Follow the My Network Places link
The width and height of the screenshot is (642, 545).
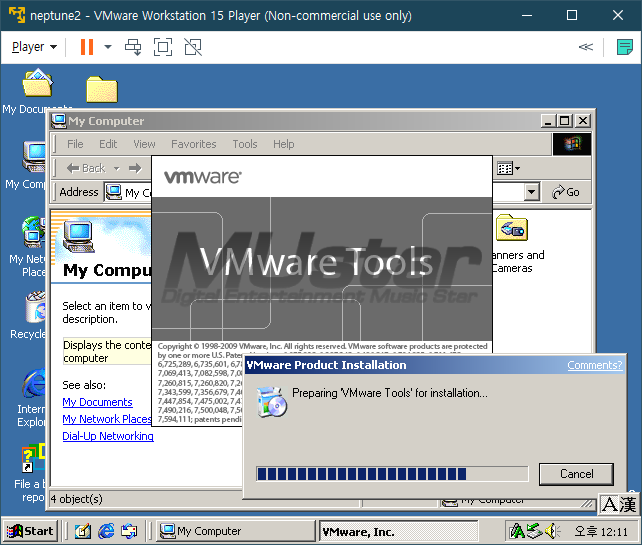(107, 419)
